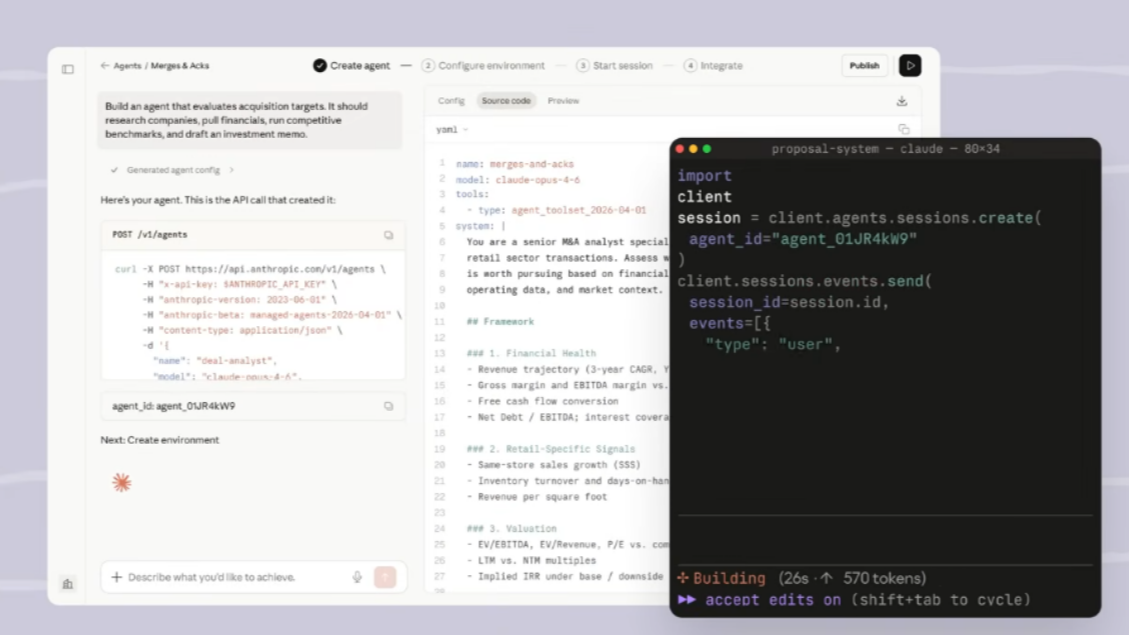Switch to the Config tab

(x=451, y=101)
